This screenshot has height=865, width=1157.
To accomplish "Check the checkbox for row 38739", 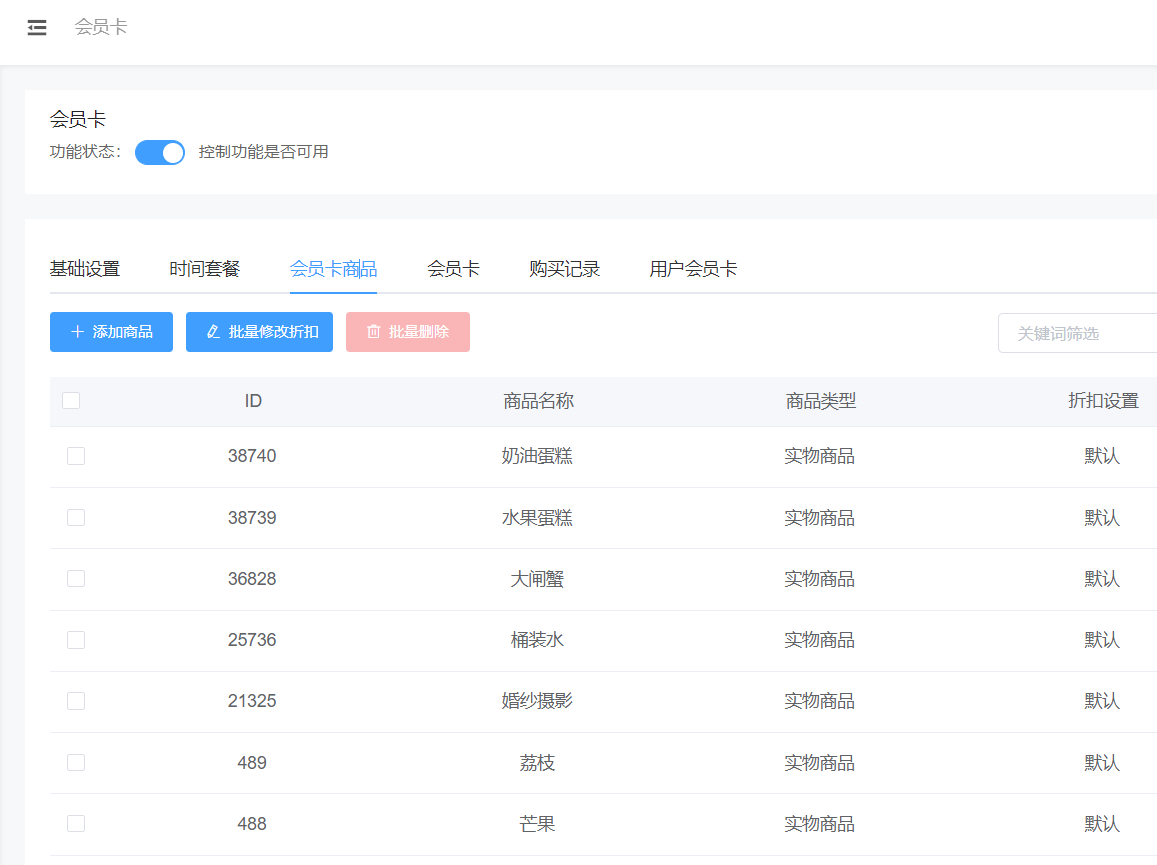I will (76, 517).
